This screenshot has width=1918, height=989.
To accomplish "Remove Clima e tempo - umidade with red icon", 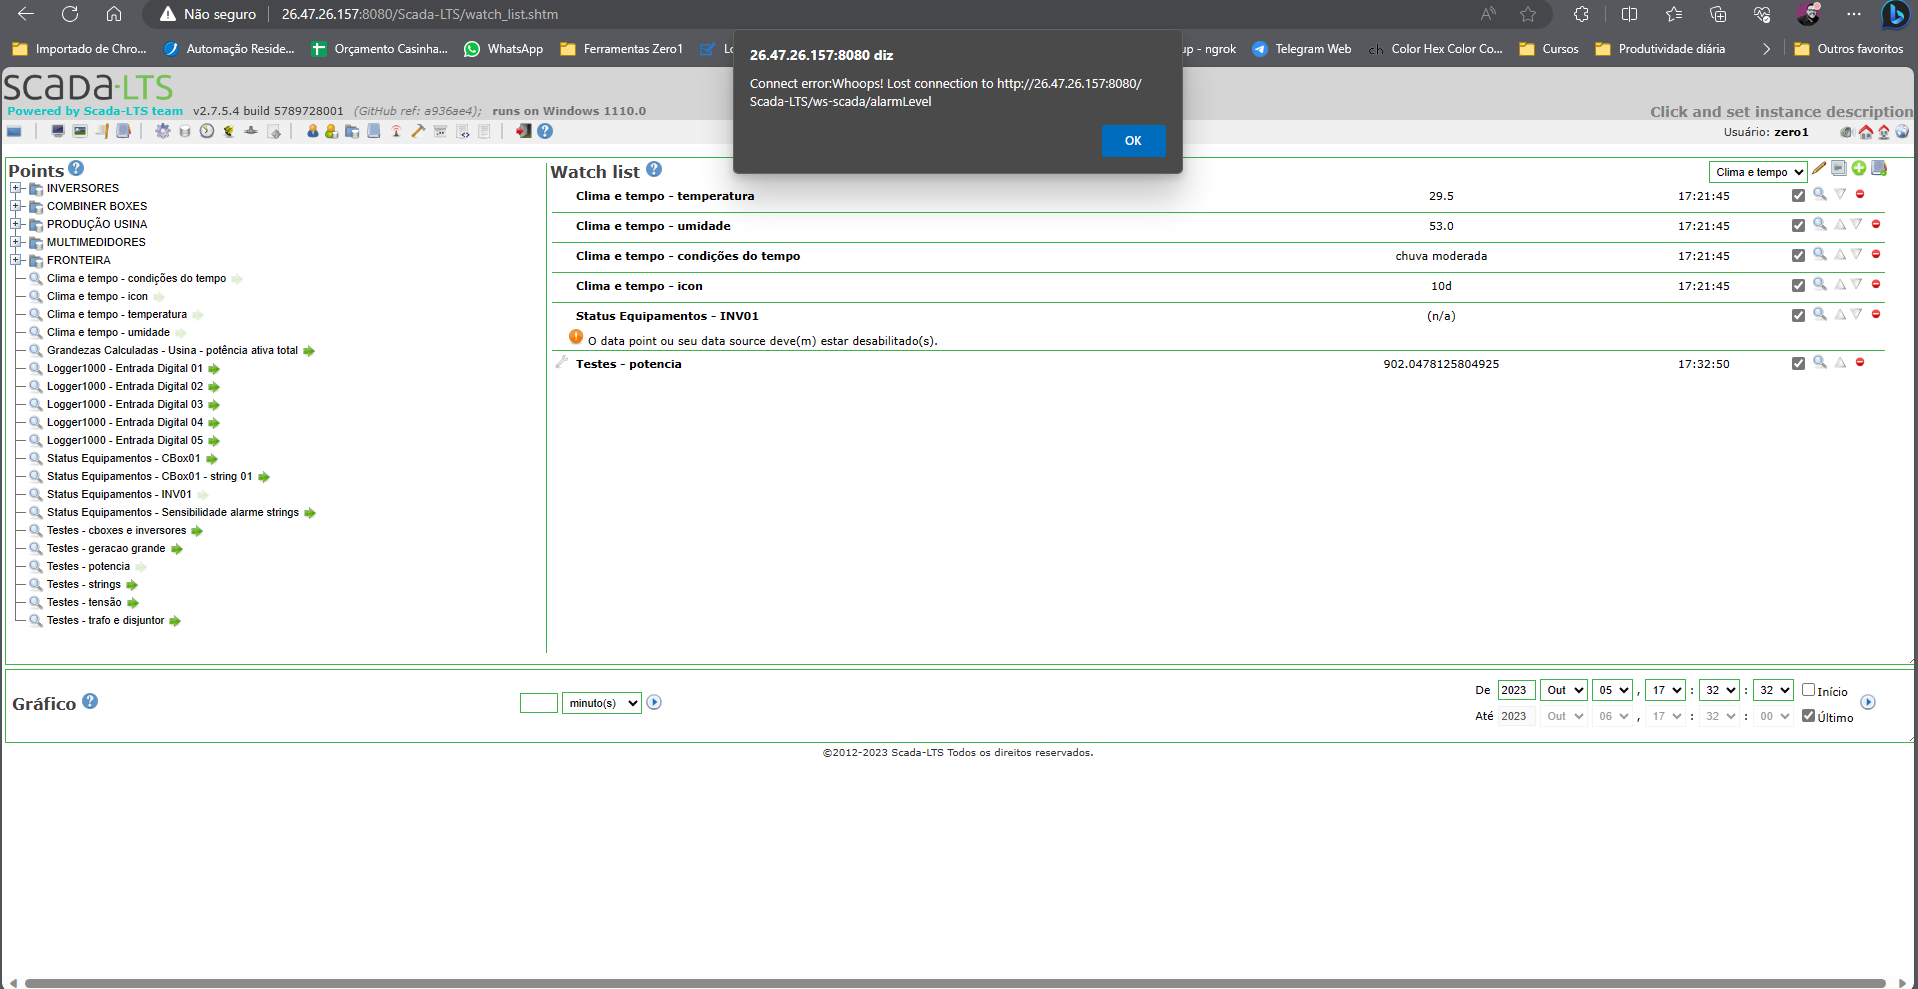I will coord(1877,225).
